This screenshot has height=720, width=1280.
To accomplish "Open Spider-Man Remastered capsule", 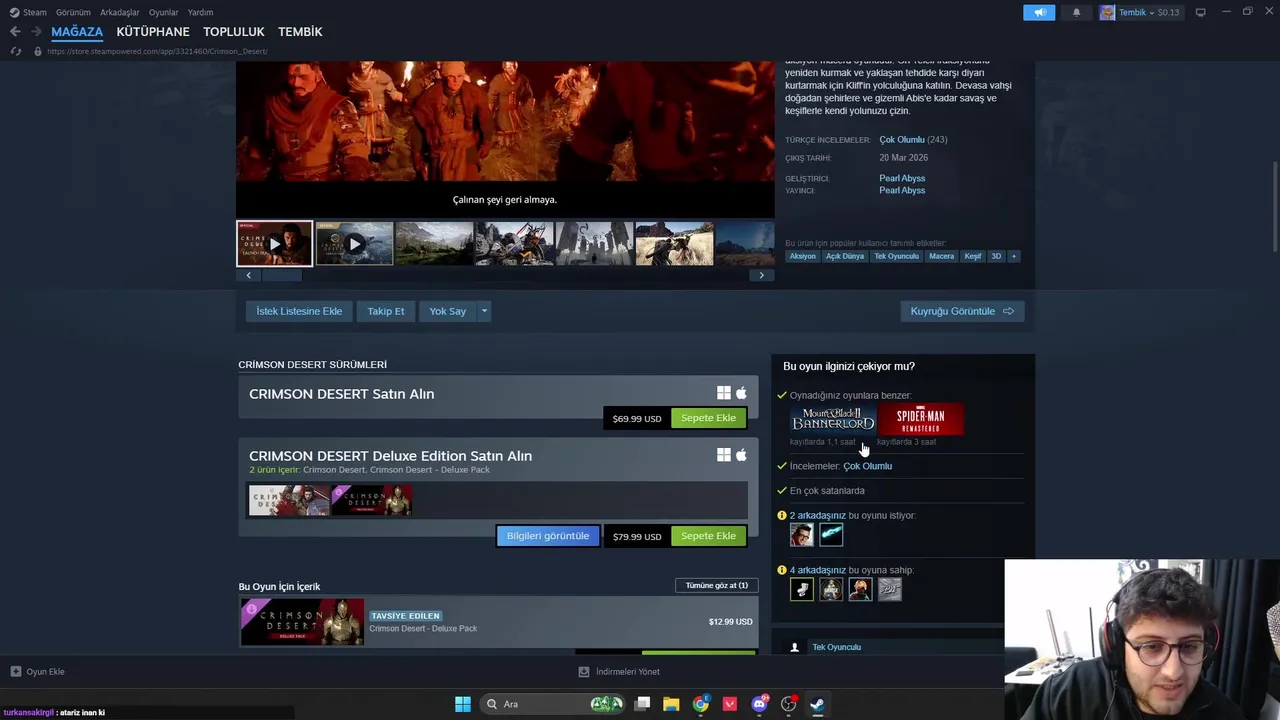I will tap(920, 419).
